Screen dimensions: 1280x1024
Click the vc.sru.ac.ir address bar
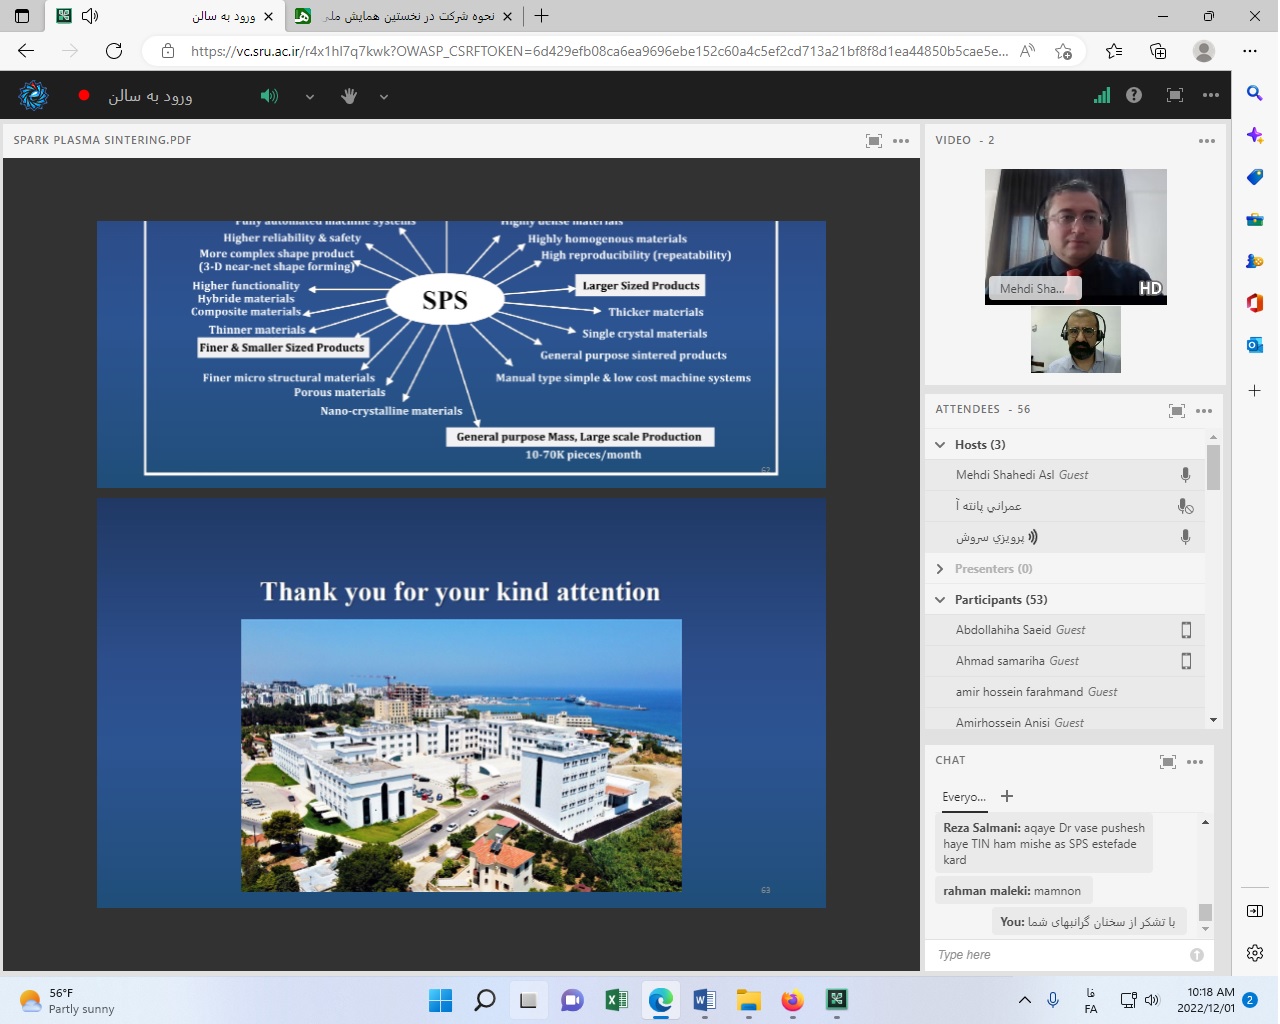click(x=598, y=51)
